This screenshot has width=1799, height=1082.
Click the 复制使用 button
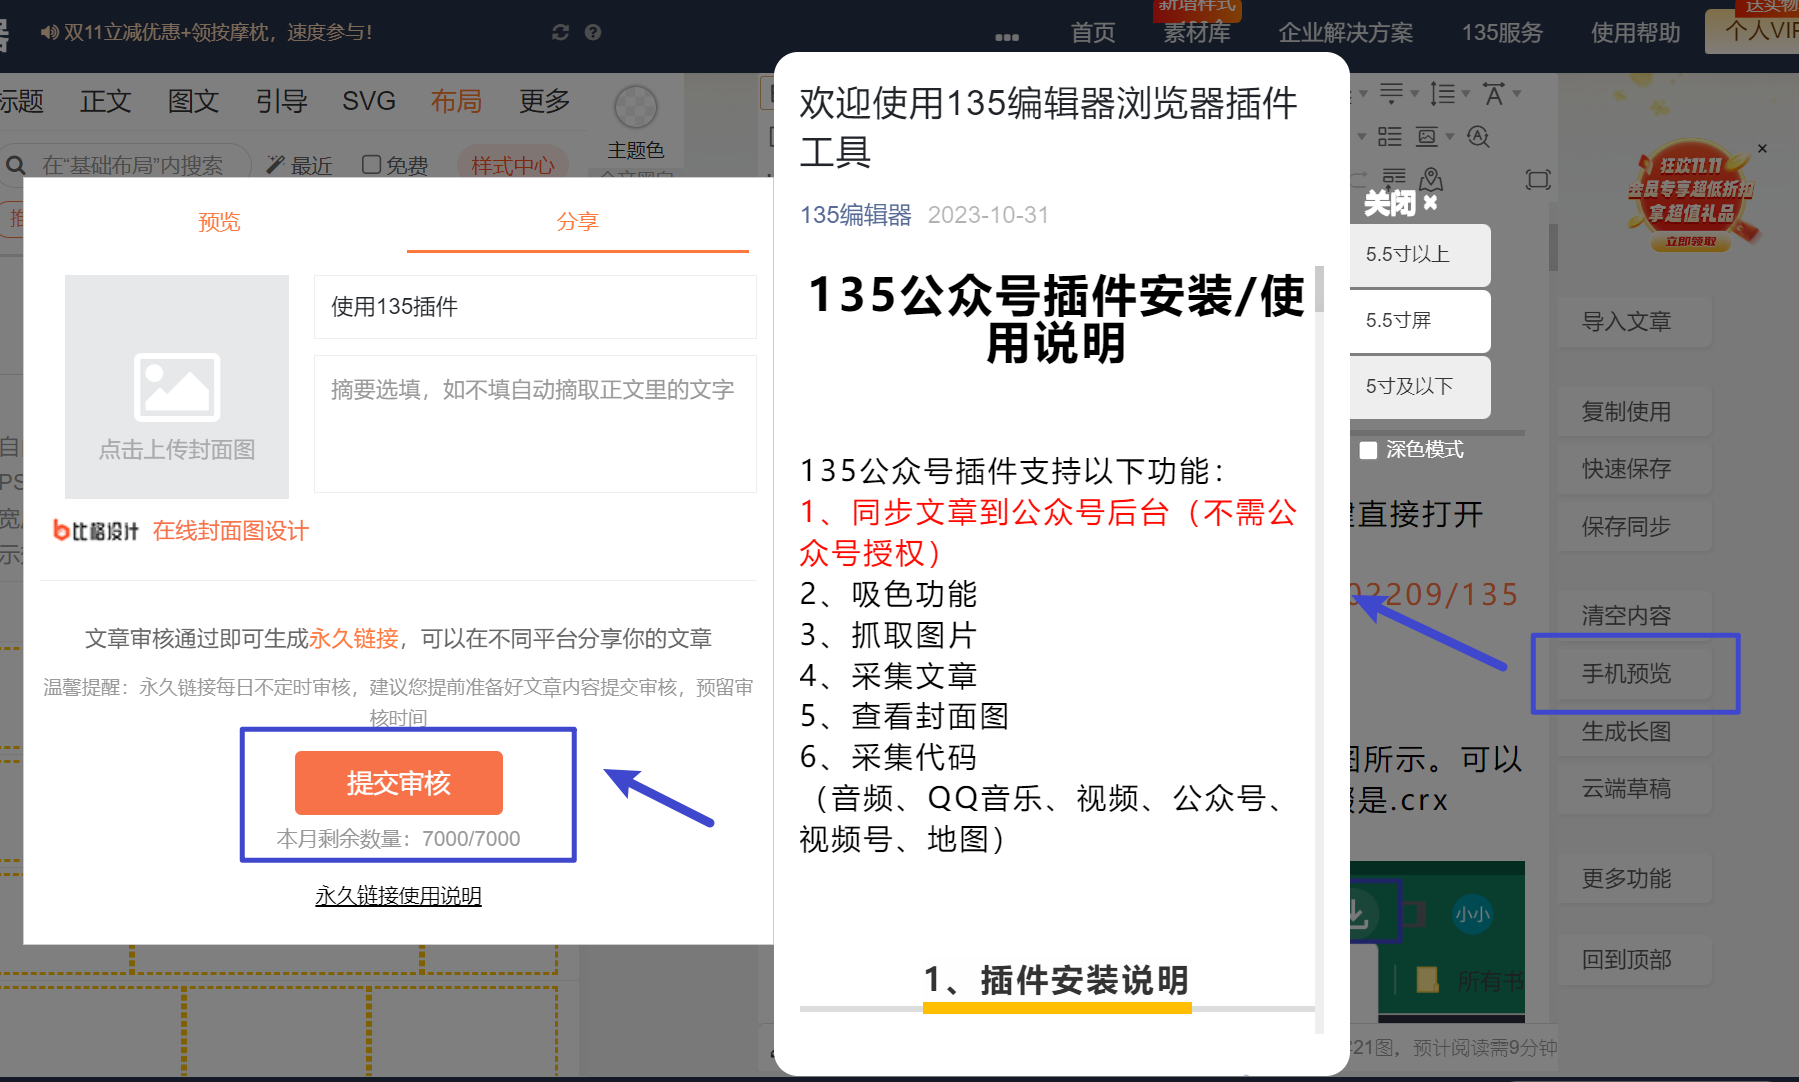pos(1634,412)
